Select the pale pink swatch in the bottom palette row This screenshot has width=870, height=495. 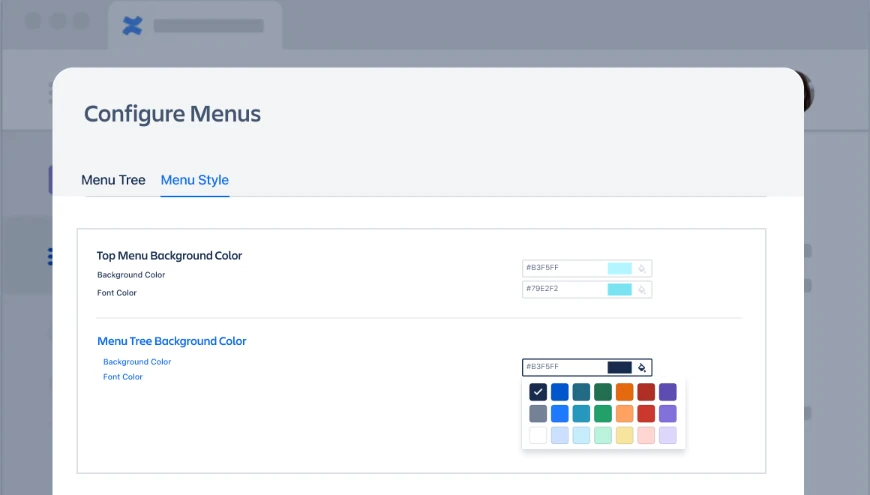(x=646, y=435)
